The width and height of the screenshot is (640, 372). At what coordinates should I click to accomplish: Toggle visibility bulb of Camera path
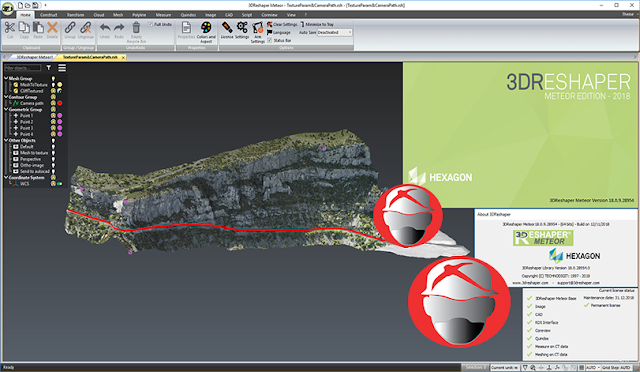click(53, 103)
